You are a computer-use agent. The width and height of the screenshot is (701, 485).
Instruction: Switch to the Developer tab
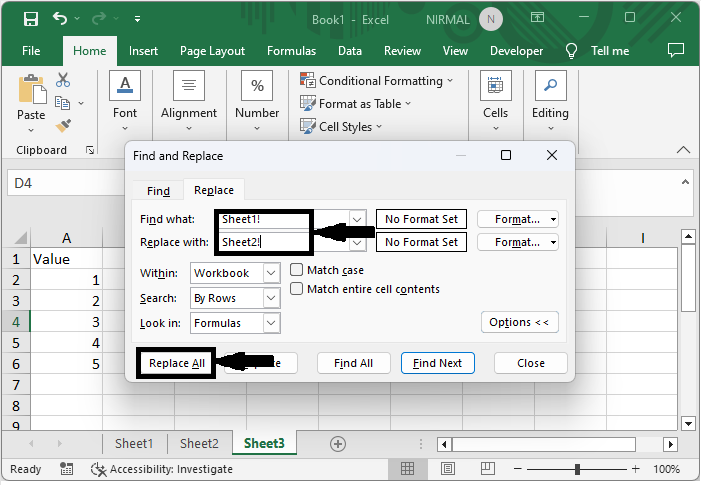coord(516,51)
